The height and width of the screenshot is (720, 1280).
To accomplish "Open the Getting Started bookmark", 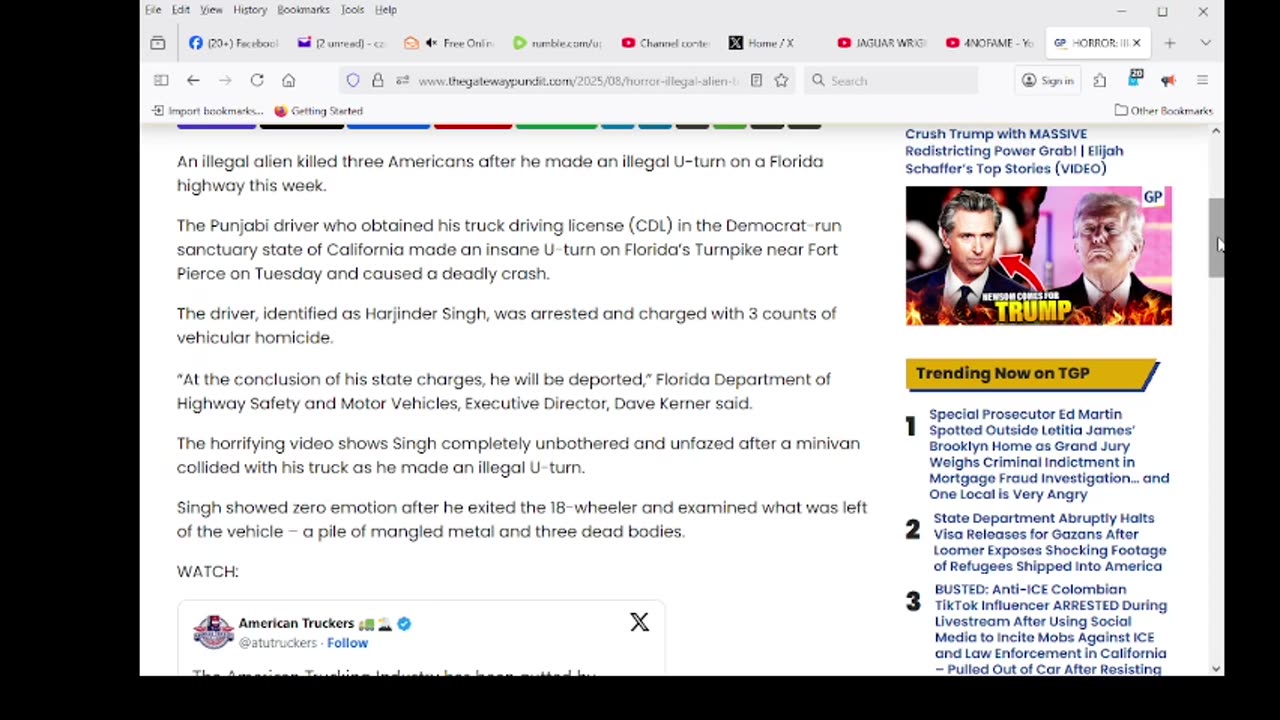I will pos(318,111).
